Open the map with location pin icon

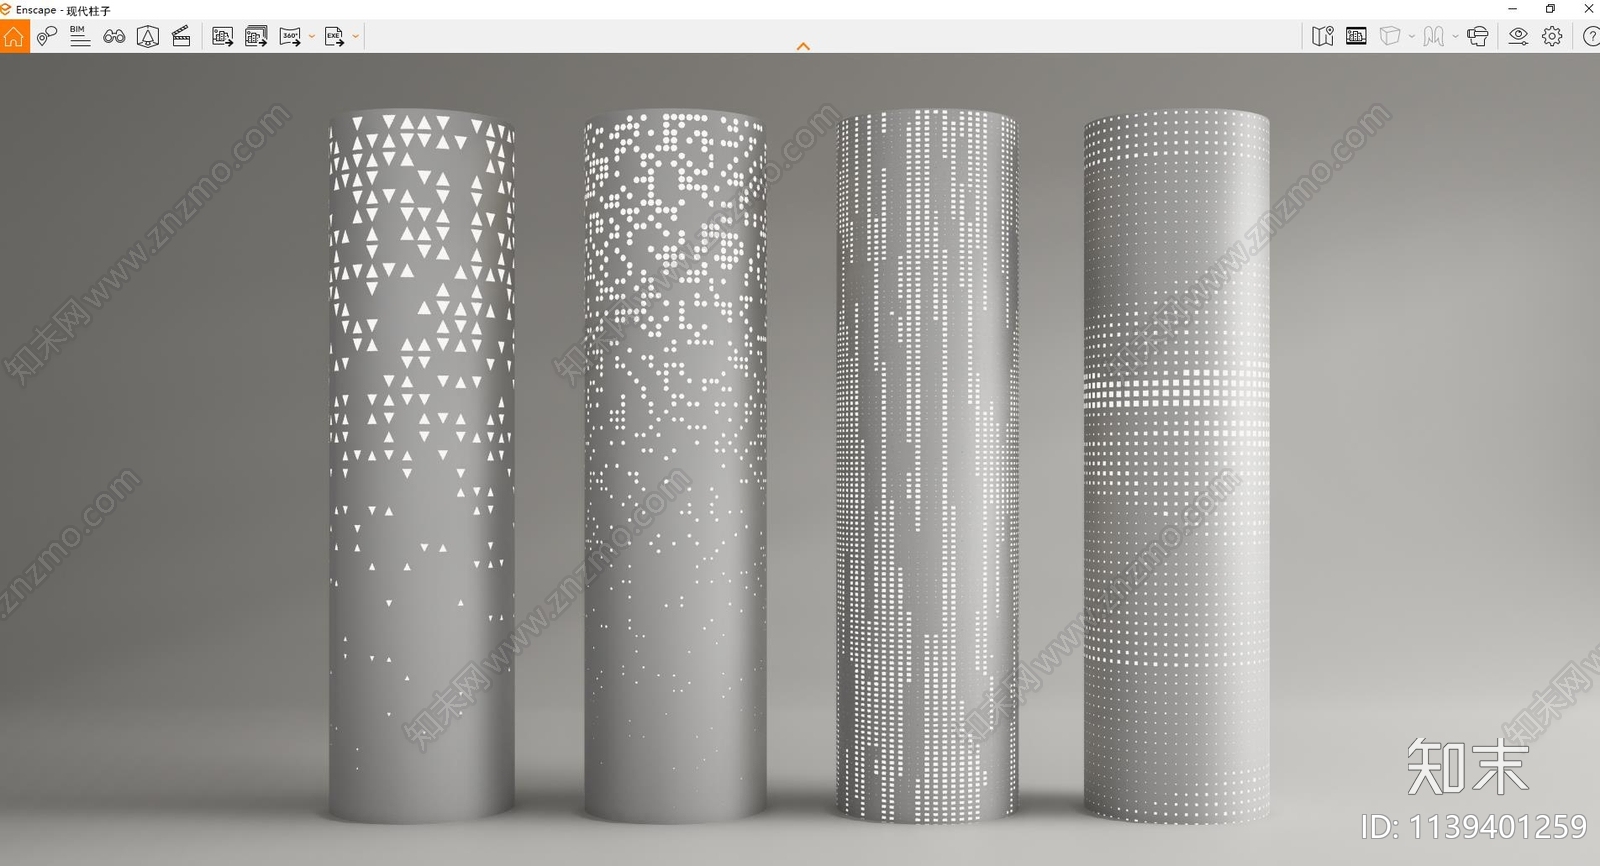point(1323,37)
